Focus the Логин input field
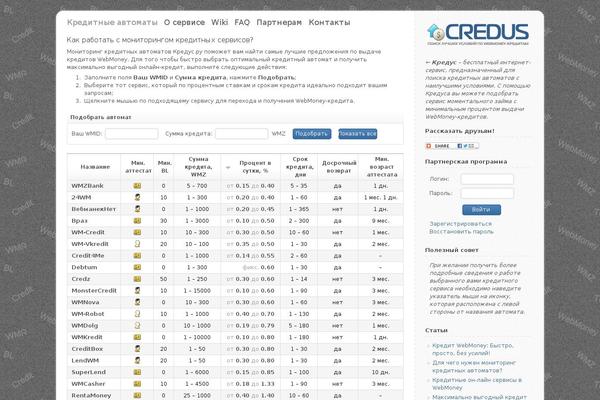600x400 pixels. tap(487, 179)
